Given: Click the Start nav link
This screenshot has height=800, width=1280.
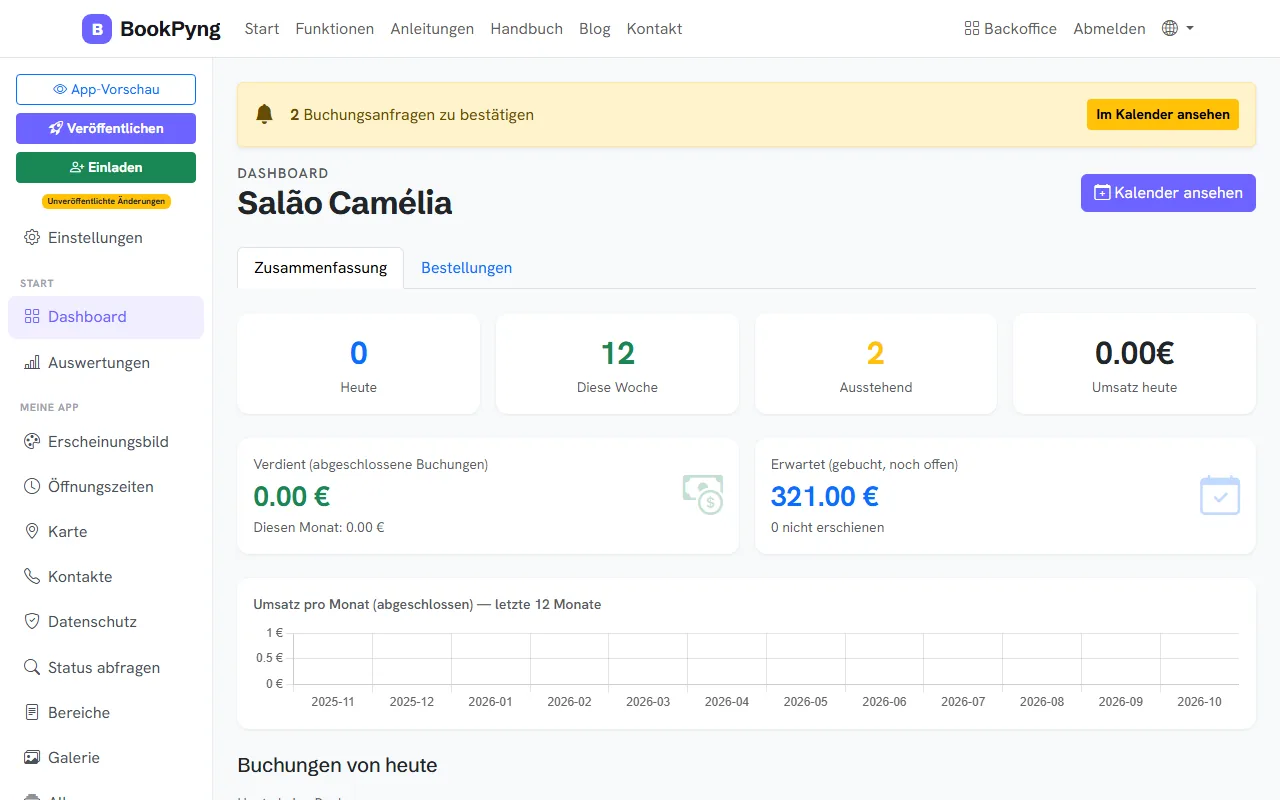Looking at the screenshot, I should pyautogui.click(x=262, y=29).
